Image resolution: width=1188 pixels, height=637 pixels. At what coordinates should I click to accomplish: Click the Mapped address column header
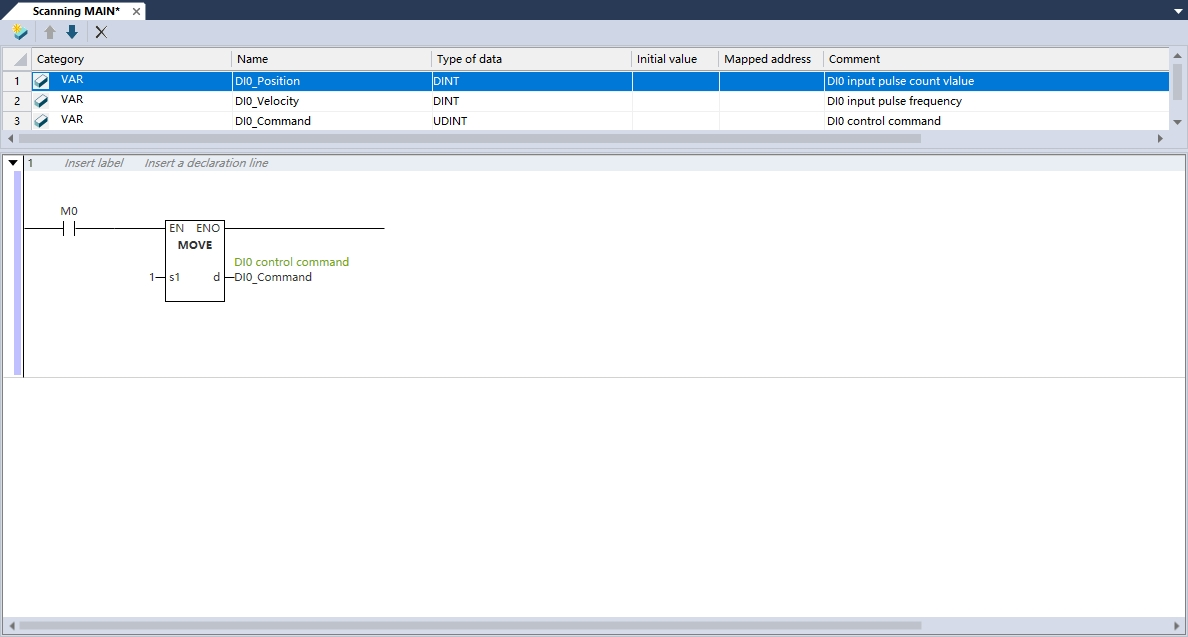pos(771,59)
